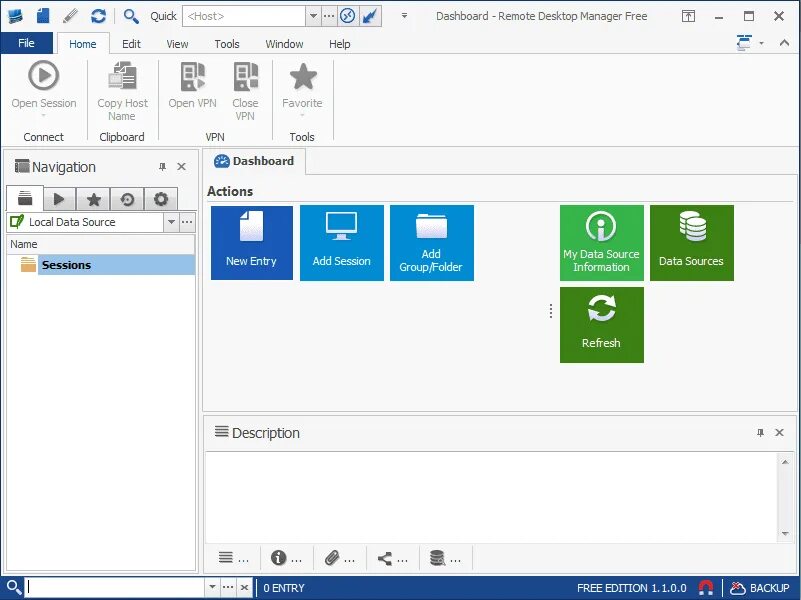Switch to the Tools ribbon tab
The height and width of the screenshot is (600, 801).
(x=227, y=44)
